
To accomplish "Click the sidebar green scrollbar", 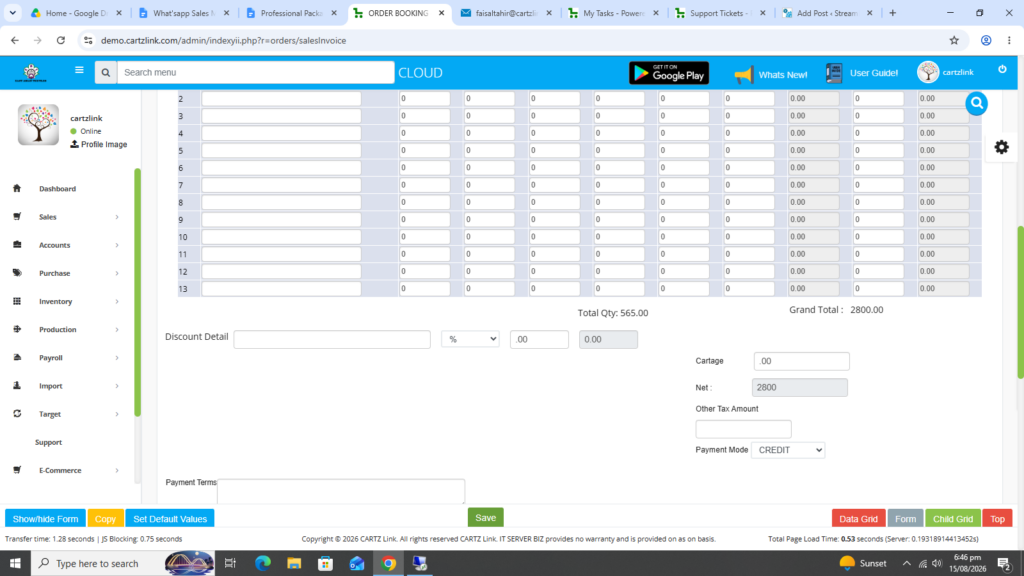I will click(137, 292).
